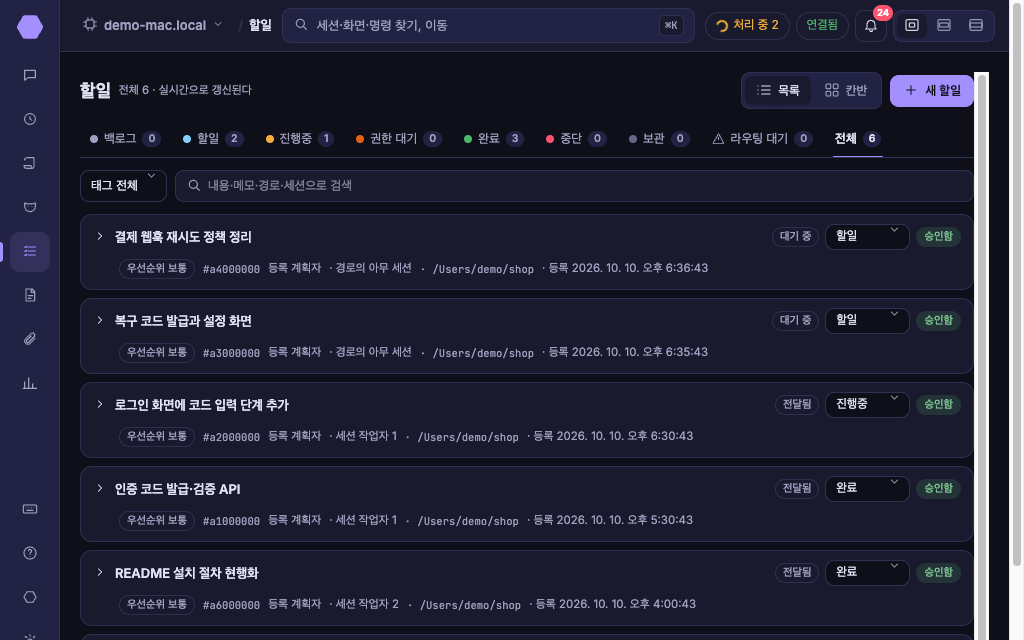Click 대기 중 badge on 결제 웹훅 task
1024x640 pixels.
point(795,236)
